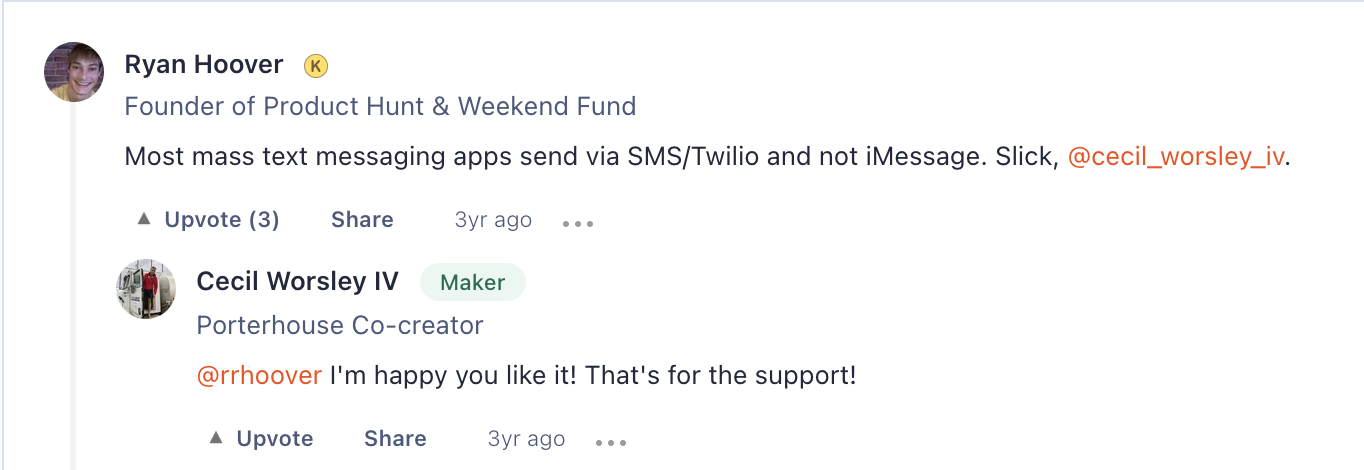Screen dimensions: 1364x470
Task: Upvote Ryan Hoover's comment with 3 upvotes
Action: [x=208, y=220]
